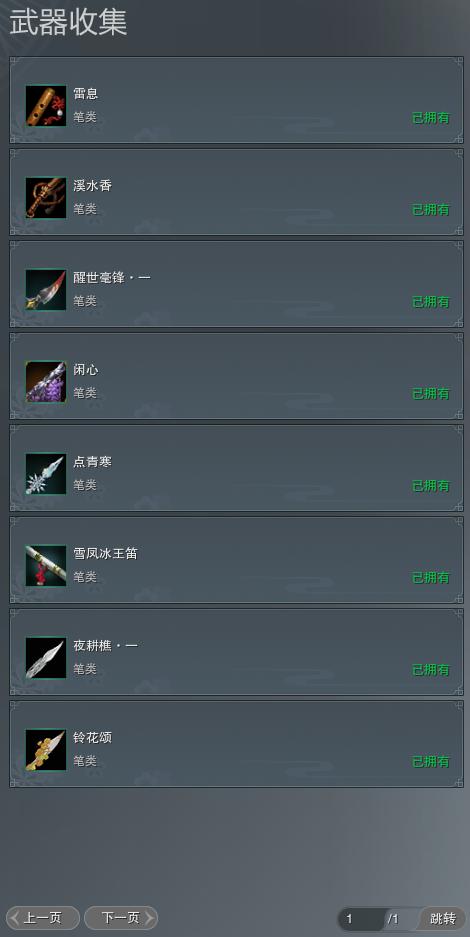Screen dimensions: 470x937
Task: Select the 点青寒 icy weapon icon
Action: (x=46, y=474)
